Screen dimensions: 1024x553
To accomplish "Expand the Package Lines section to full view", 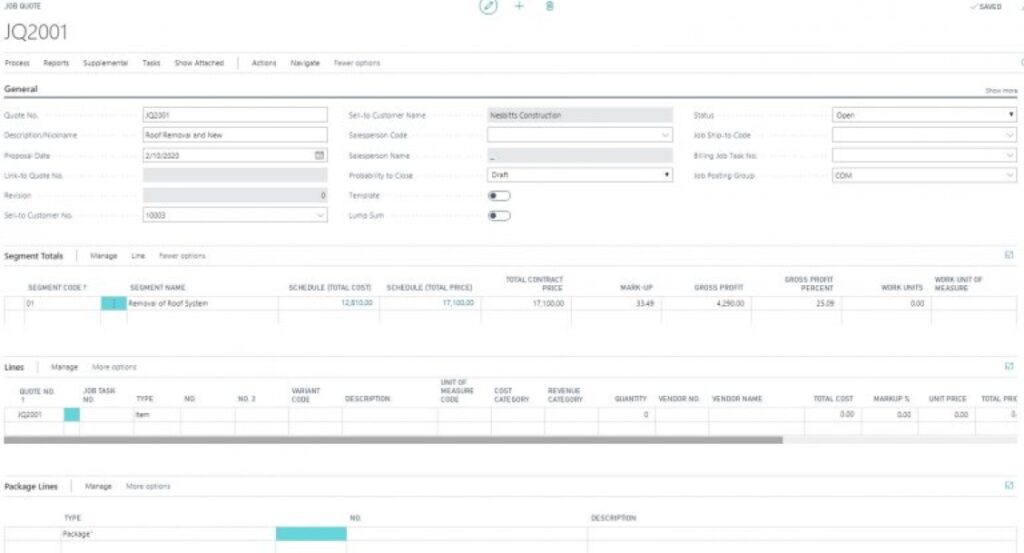I will point(1008,486).
